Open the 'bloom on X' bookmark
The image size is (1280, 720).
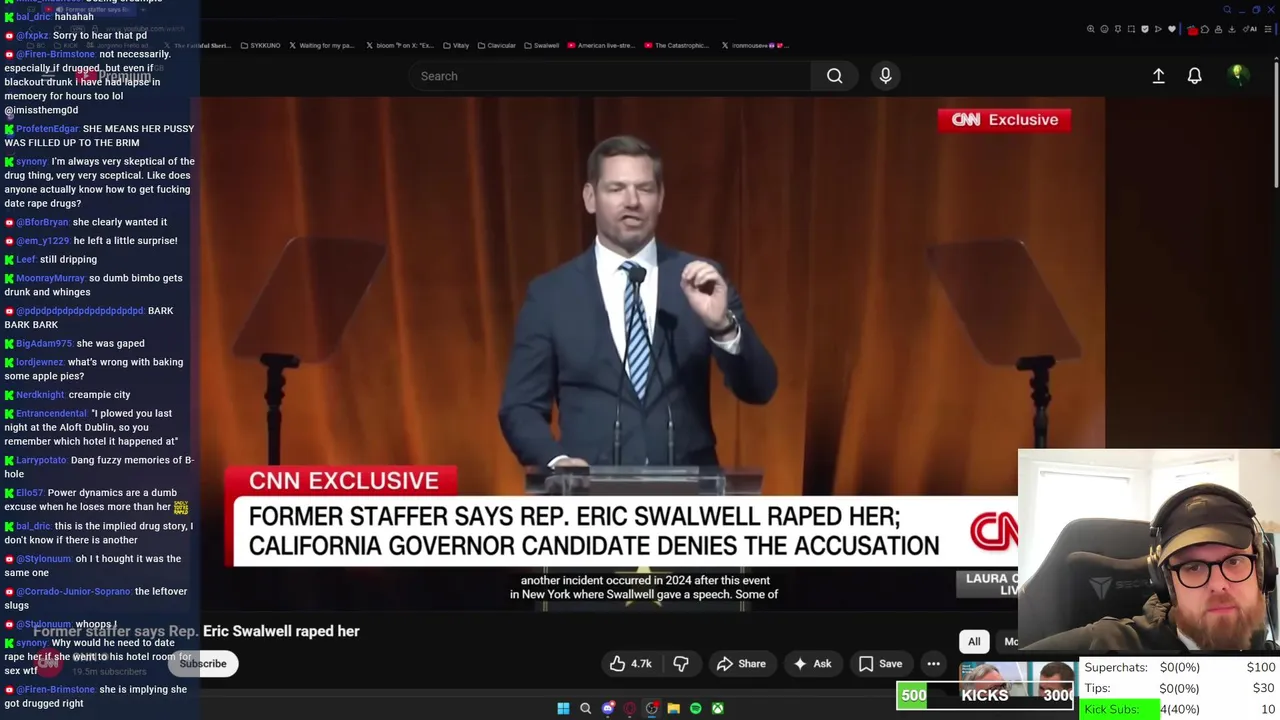coord(400,45)
